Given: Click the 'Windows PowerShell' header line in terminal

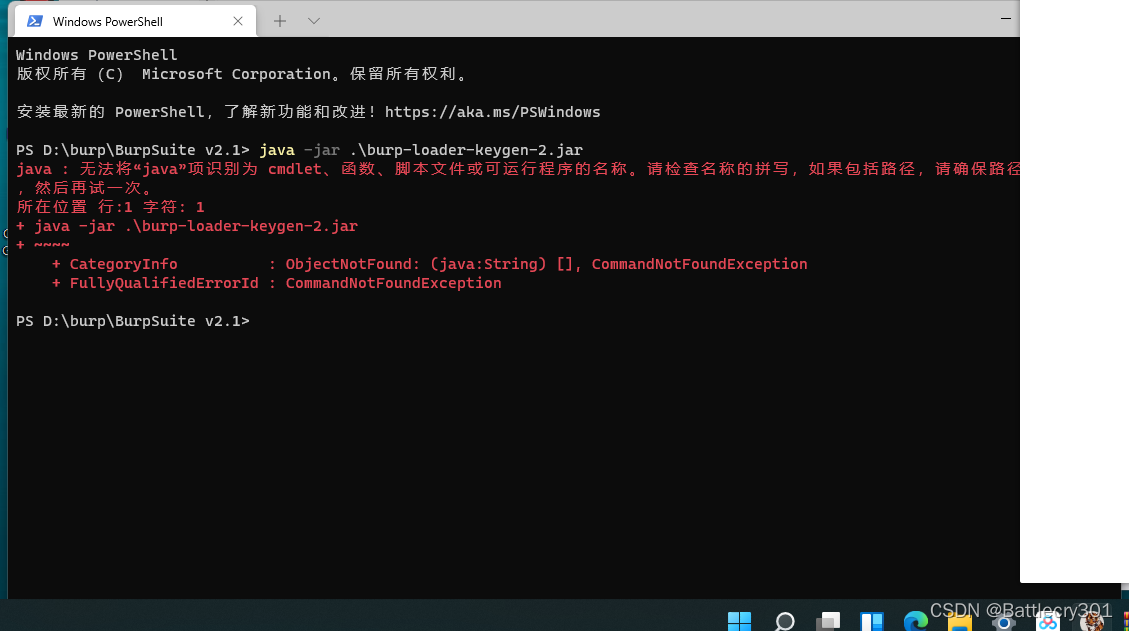Looking at the screenshot, I should tap(96, 55).
